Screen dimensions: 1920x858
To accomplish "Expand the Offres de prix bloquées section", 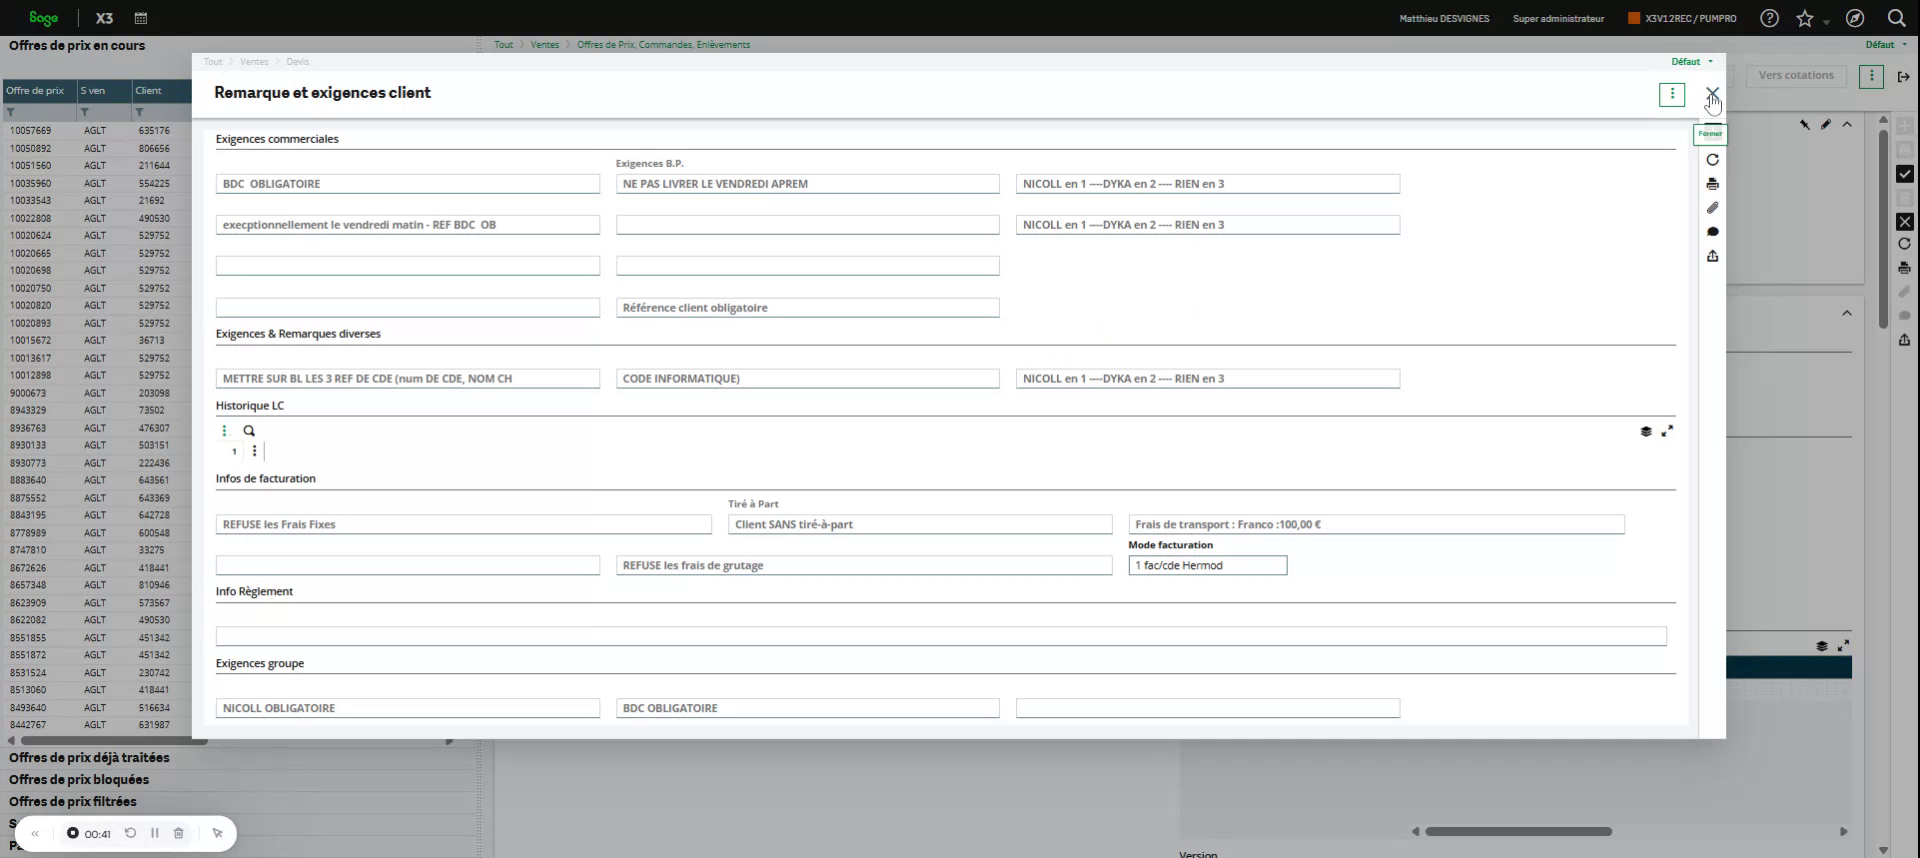I will point(79,780).
